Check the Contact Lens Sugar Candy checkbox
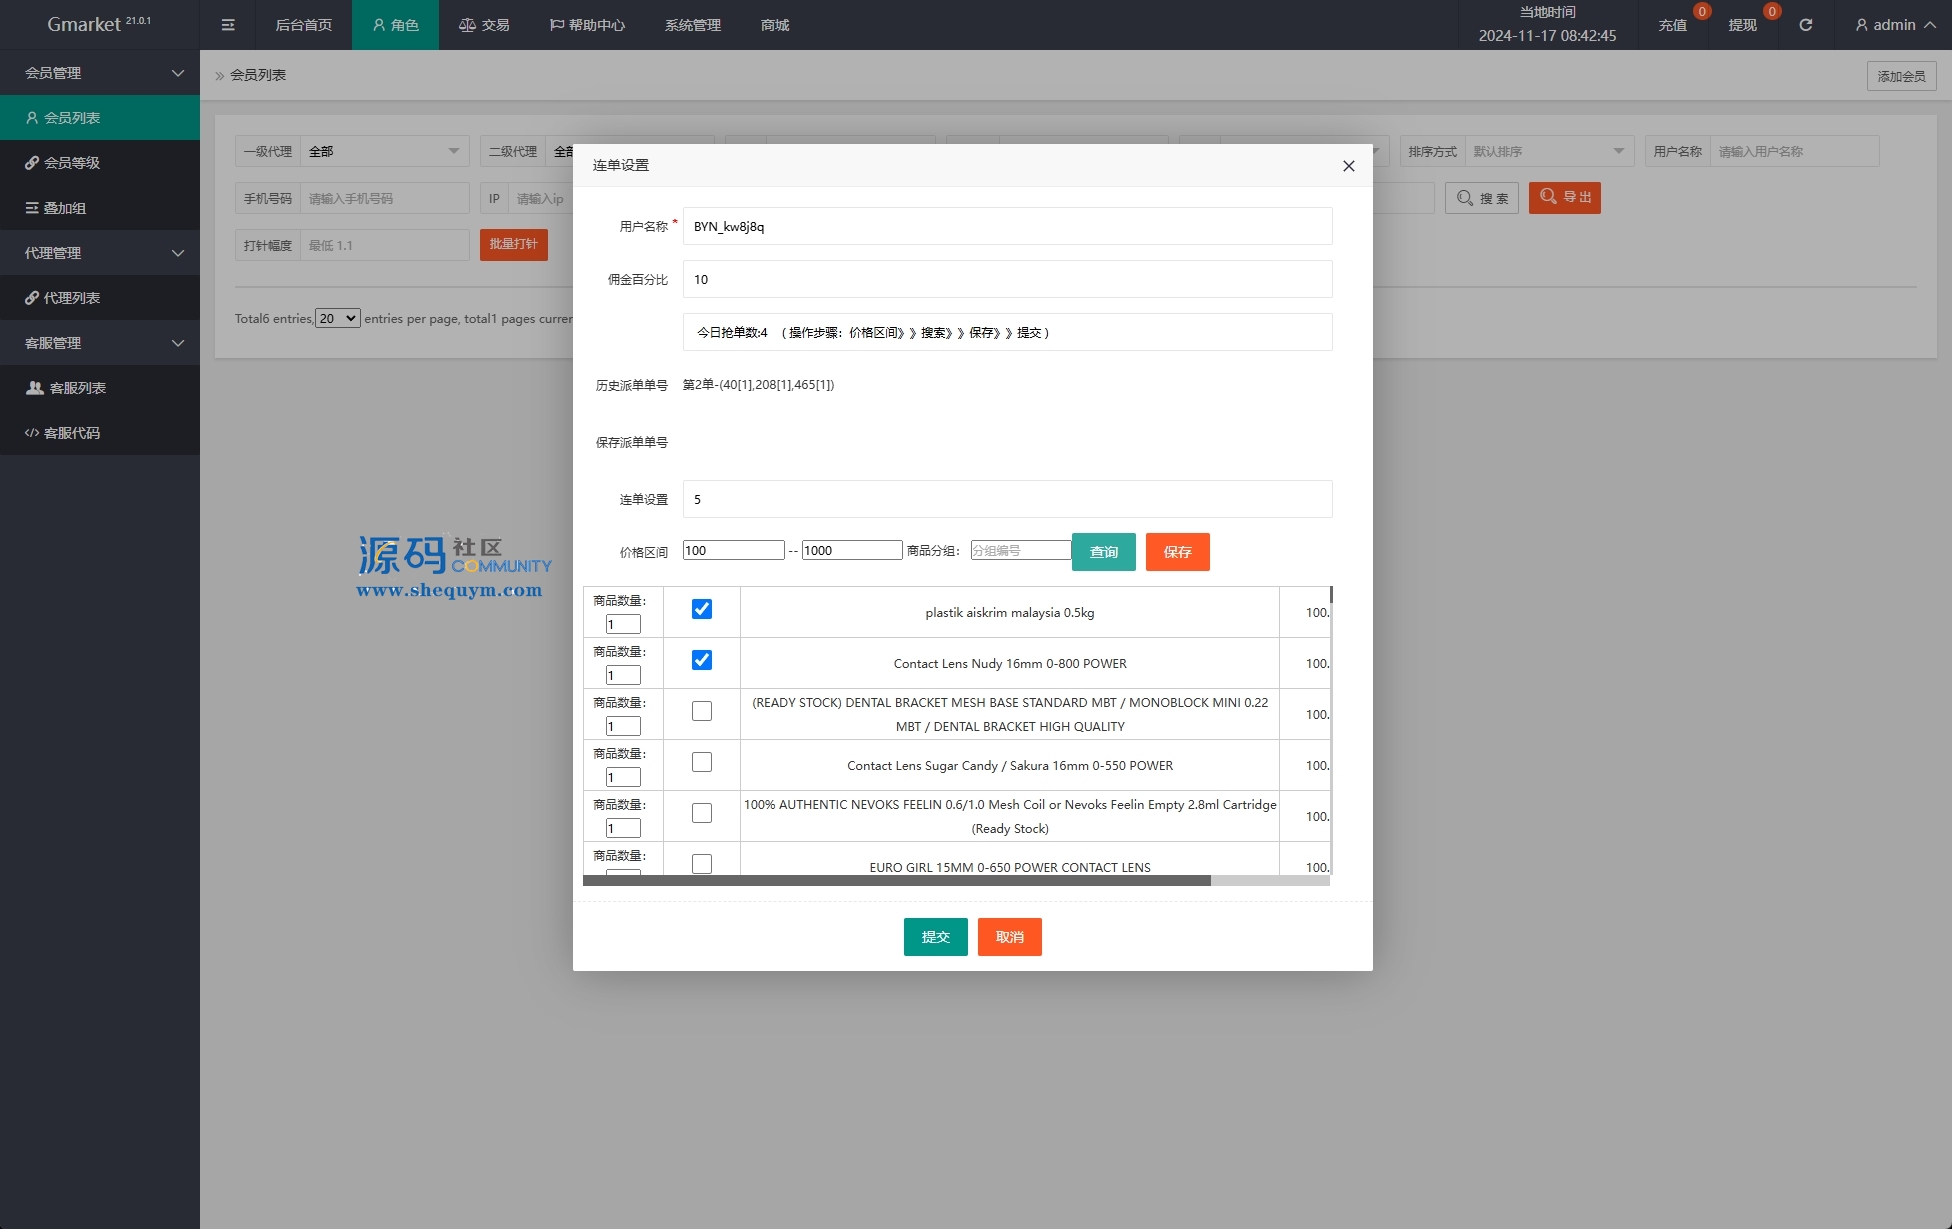This screenshot has width=1952, height=1229. coord(702,762)
